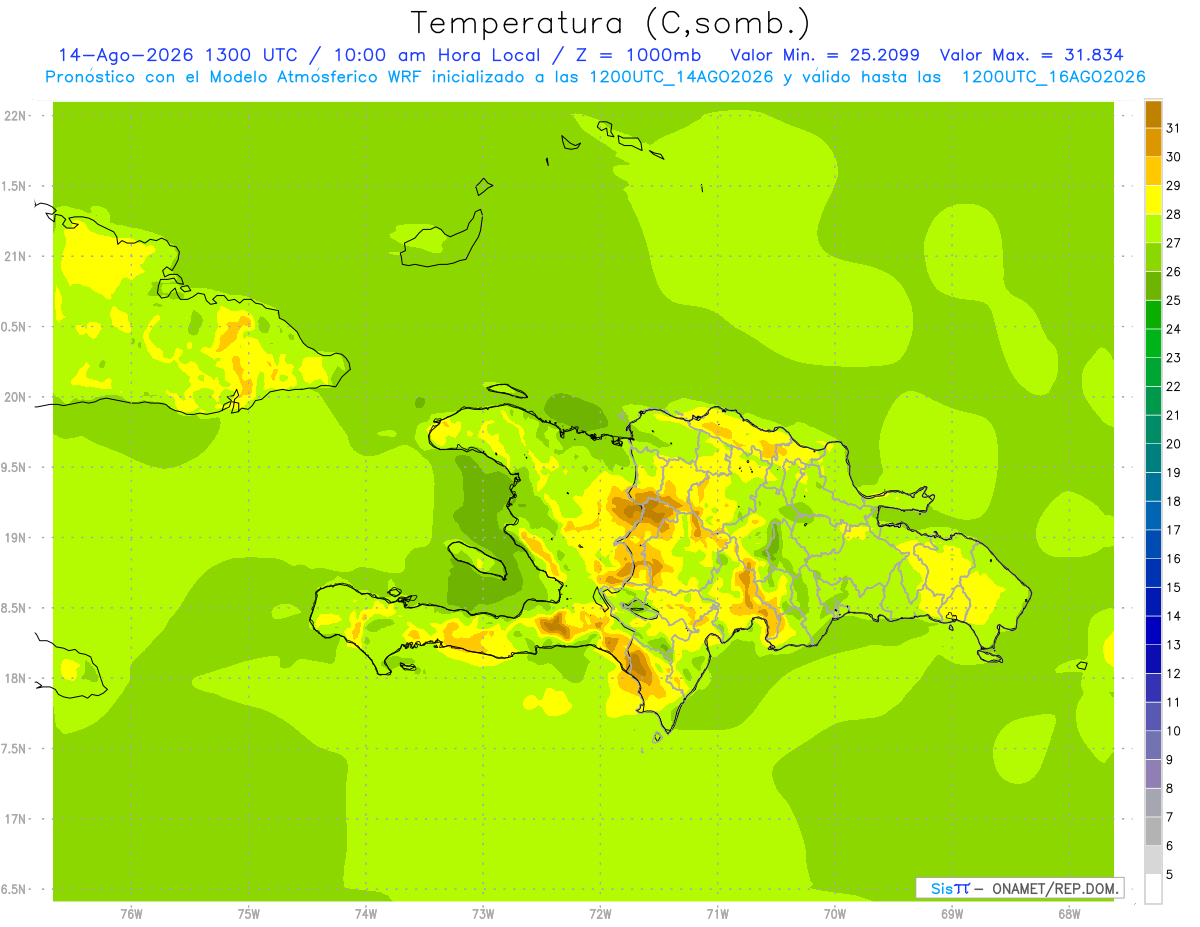This screenshot has height=927, width=1200.
Task: Click the '76W' longitude axis label
Action: click(x=131, y=915)
